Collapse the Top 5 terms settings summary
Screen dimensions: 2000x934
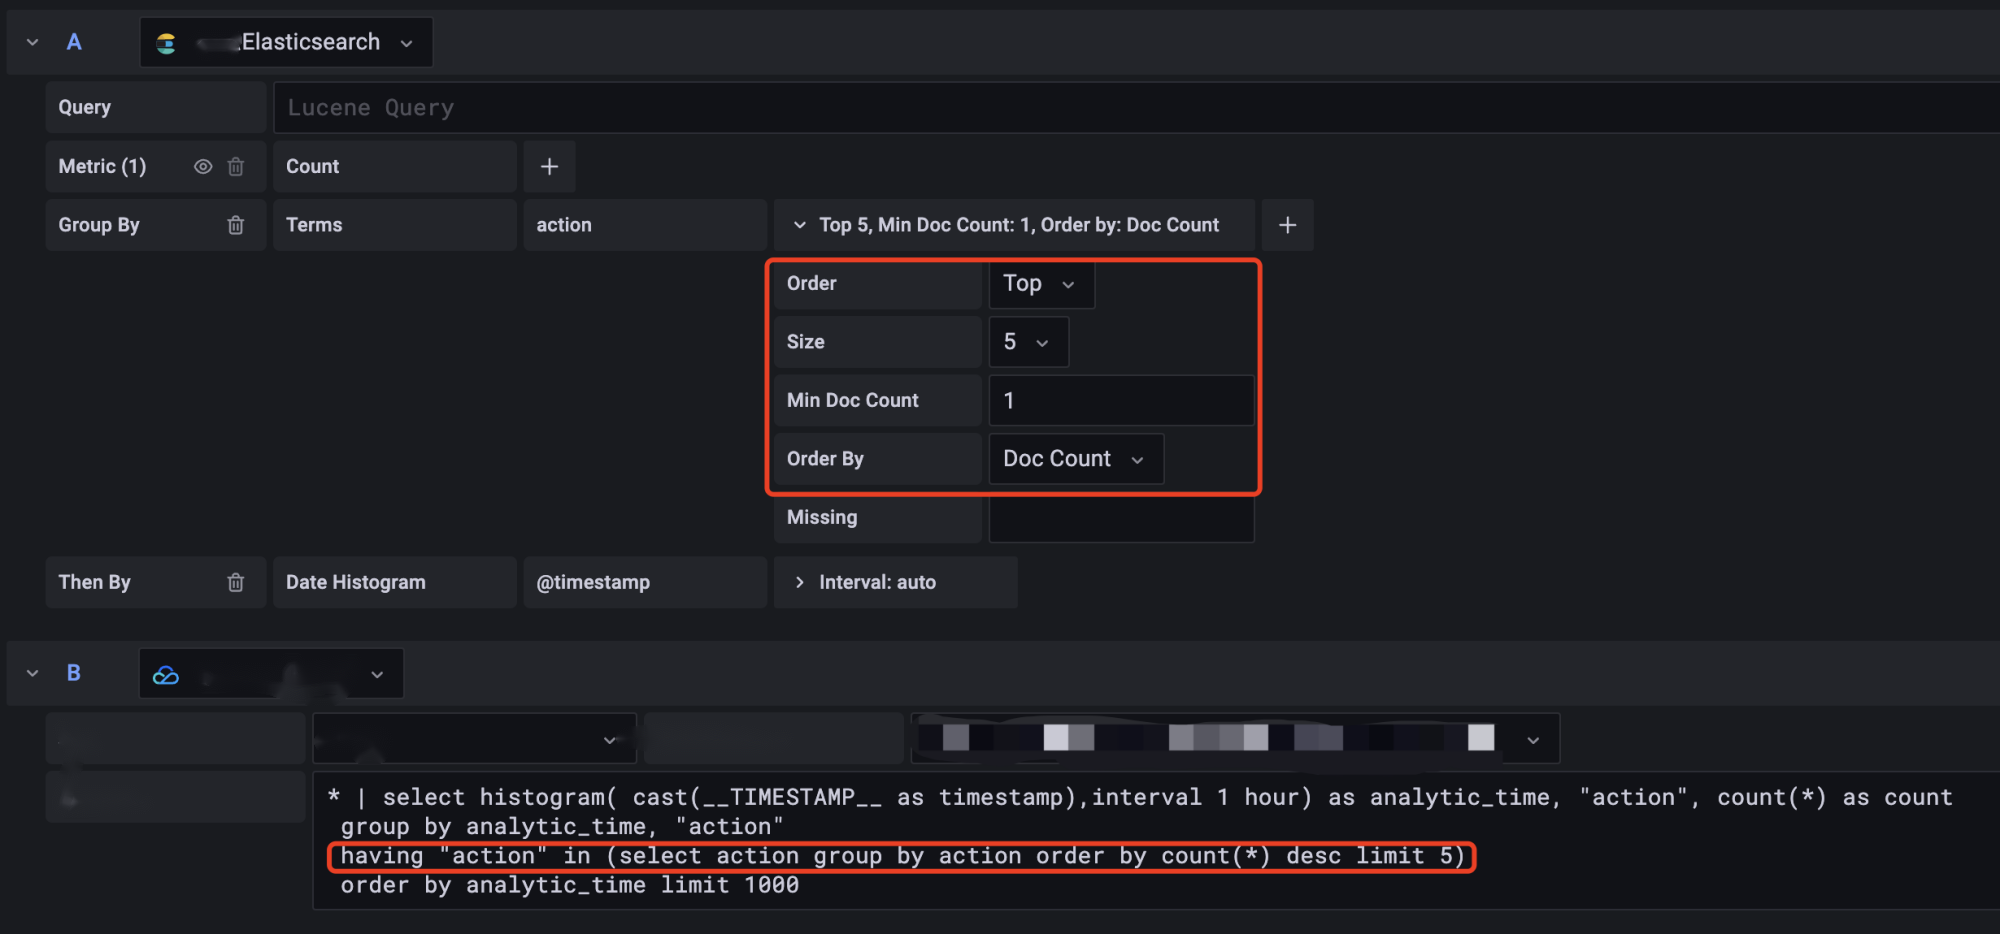(1014, 225)
